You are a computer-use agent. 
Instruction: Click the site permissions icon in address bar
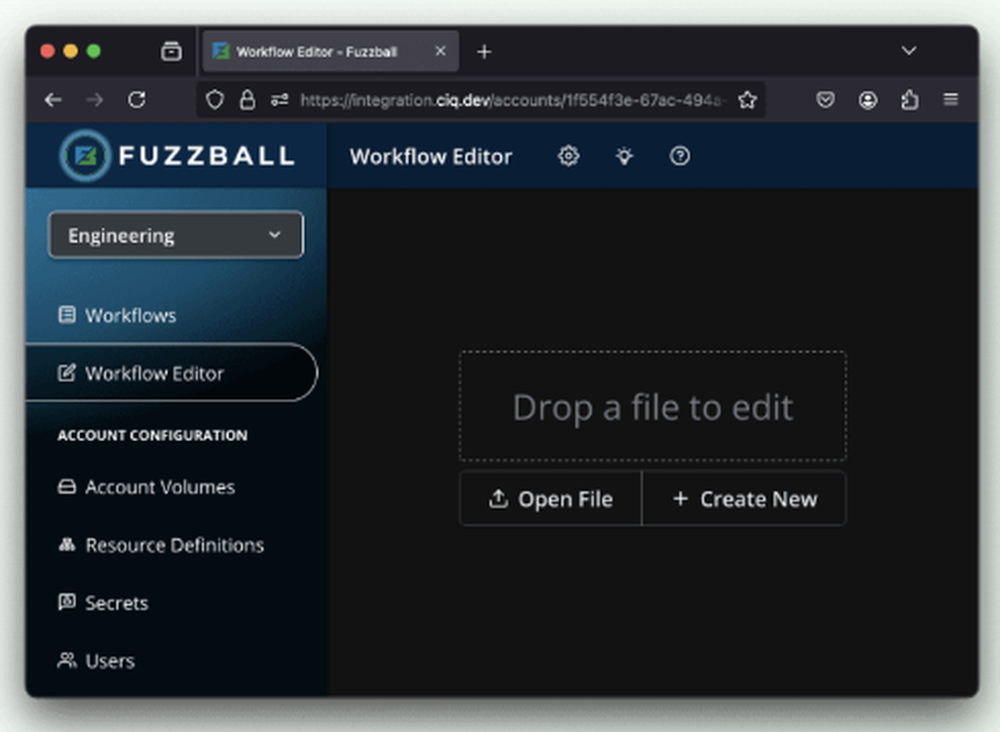click(279, 100)
